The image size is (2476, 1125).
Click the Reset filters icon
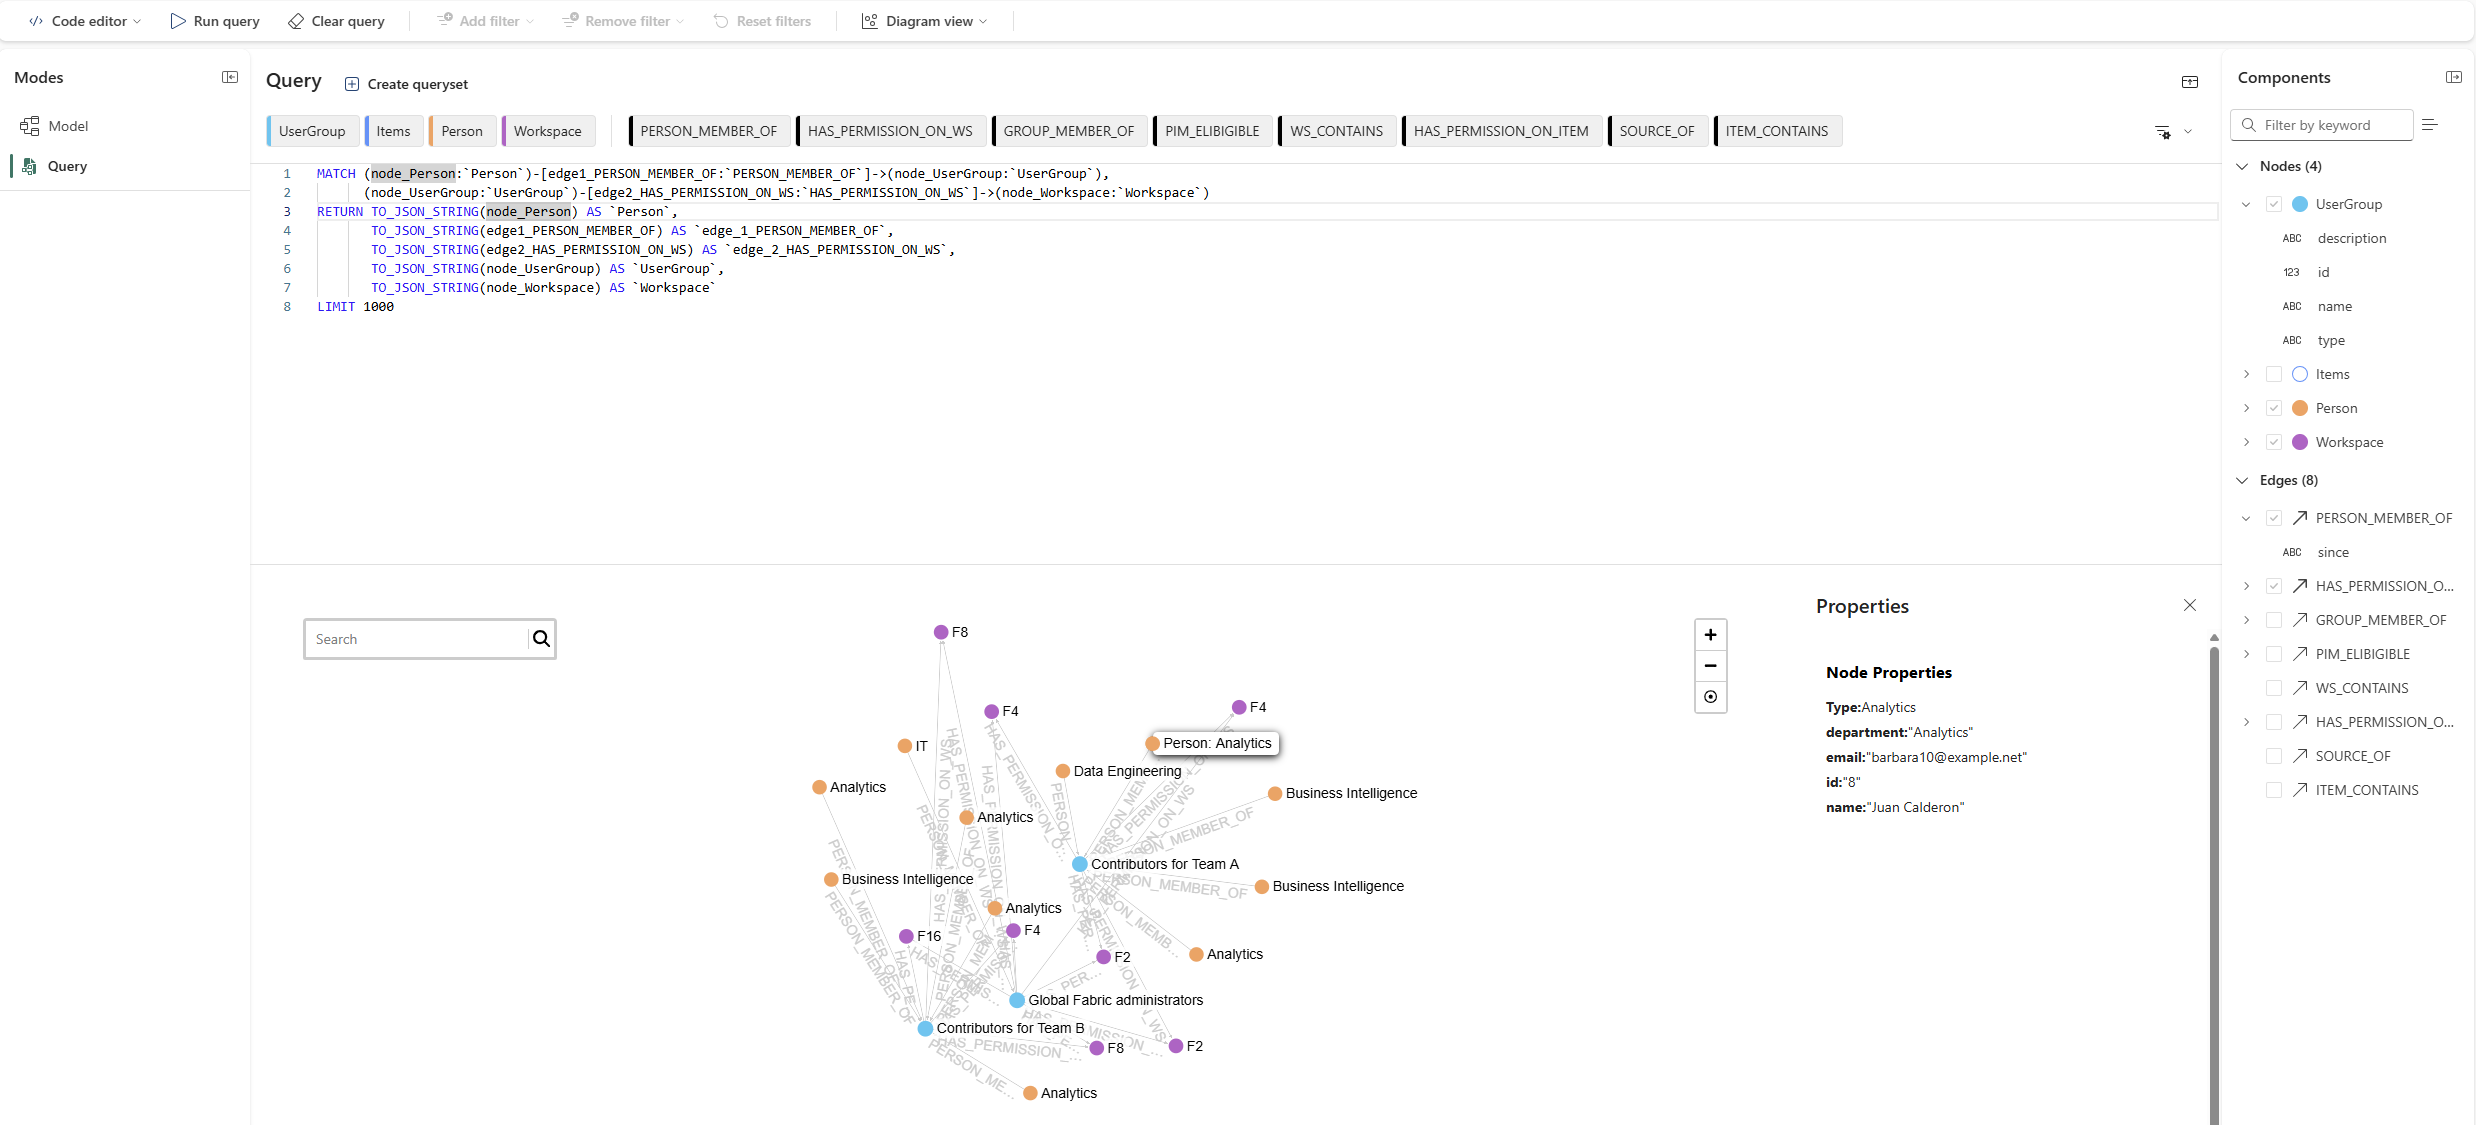(721, 20)
